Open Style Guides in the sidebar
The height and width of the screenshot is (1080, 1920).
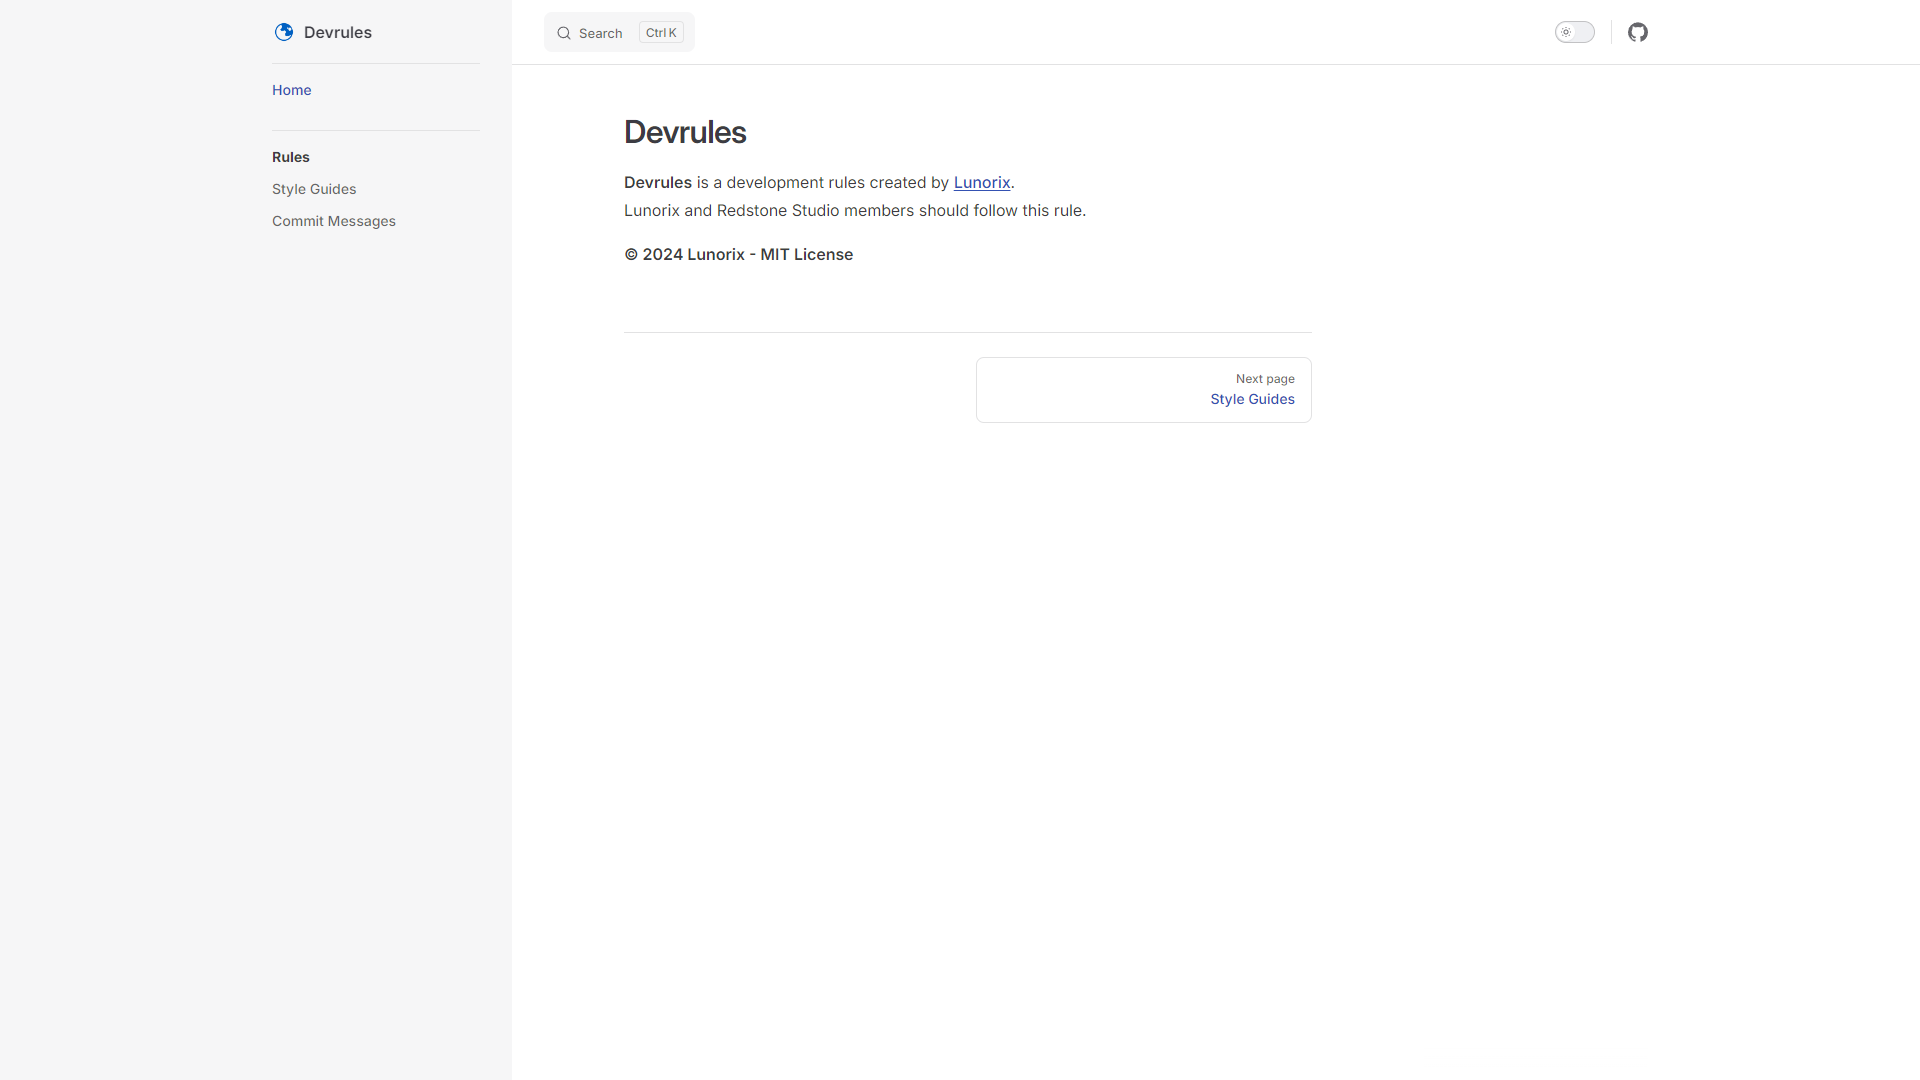point(314,189)
